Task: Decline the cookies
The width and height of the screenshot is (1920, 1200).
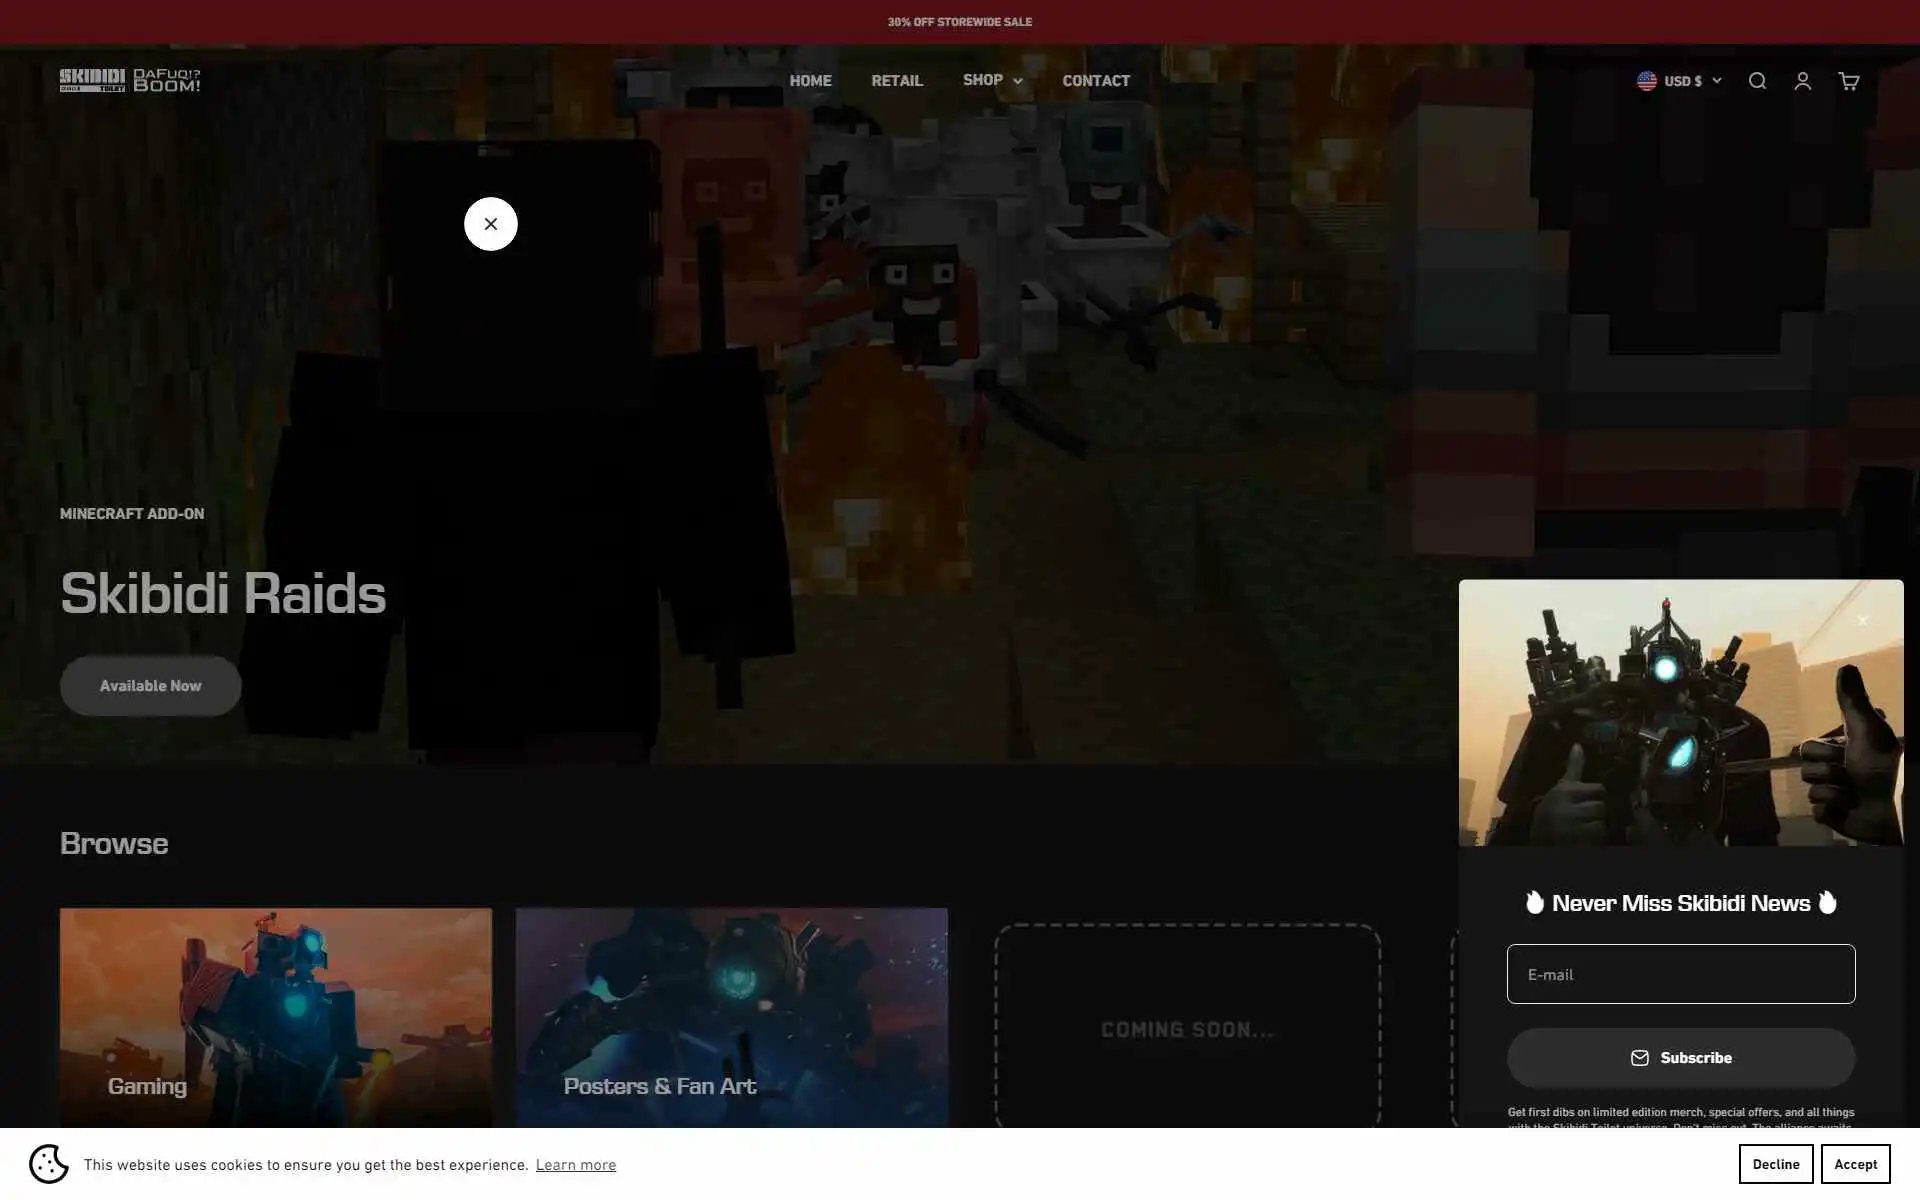Action: tap(1775, 1164)
